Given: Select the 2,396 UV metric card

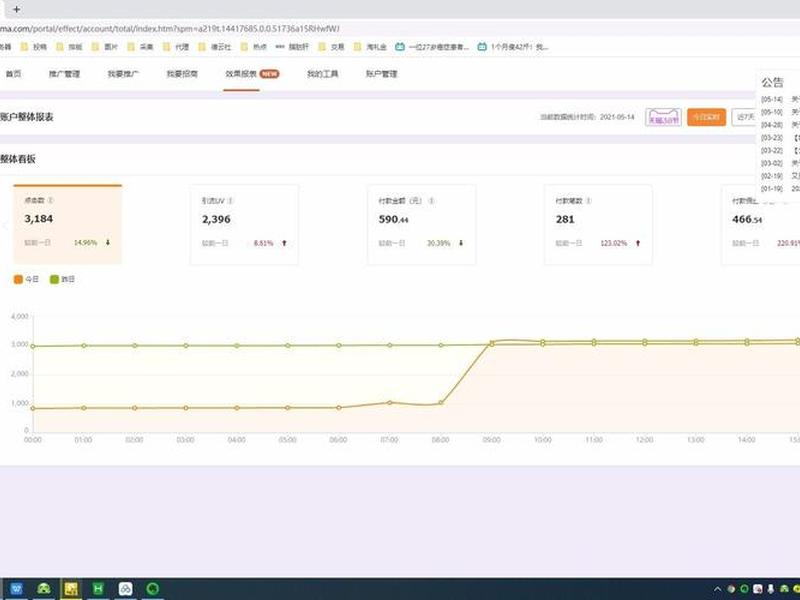Looking at the screenshot, I should click(x=244, y=224).
